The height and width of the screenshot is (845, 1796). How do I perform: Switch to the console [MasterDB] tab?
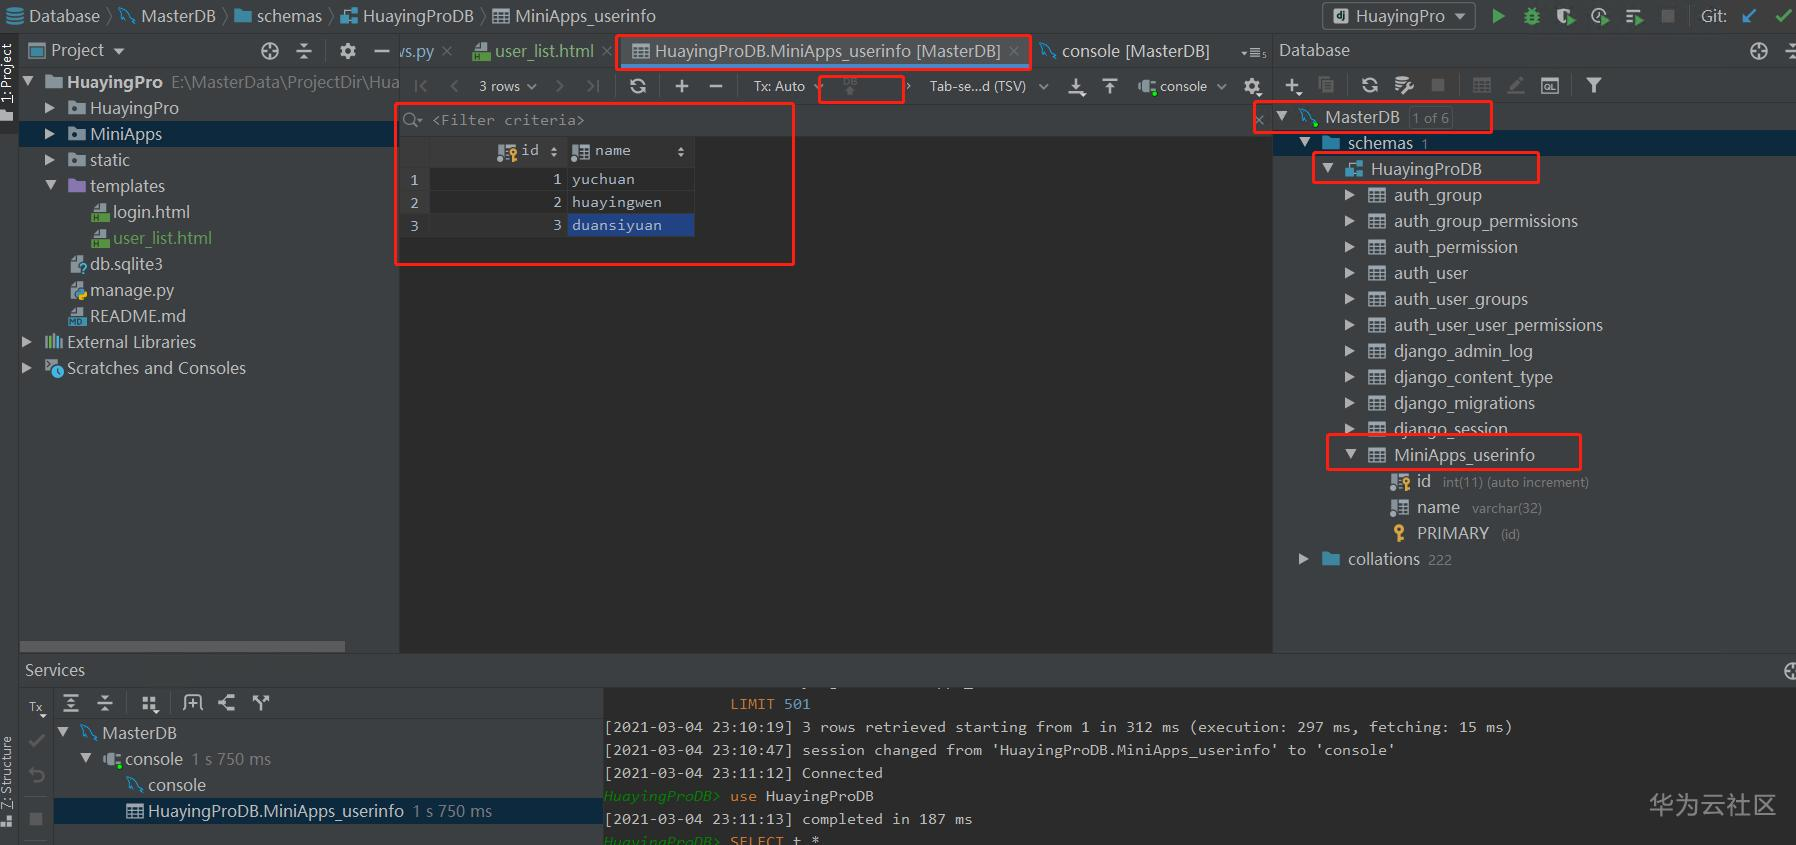pos(1124,51)
